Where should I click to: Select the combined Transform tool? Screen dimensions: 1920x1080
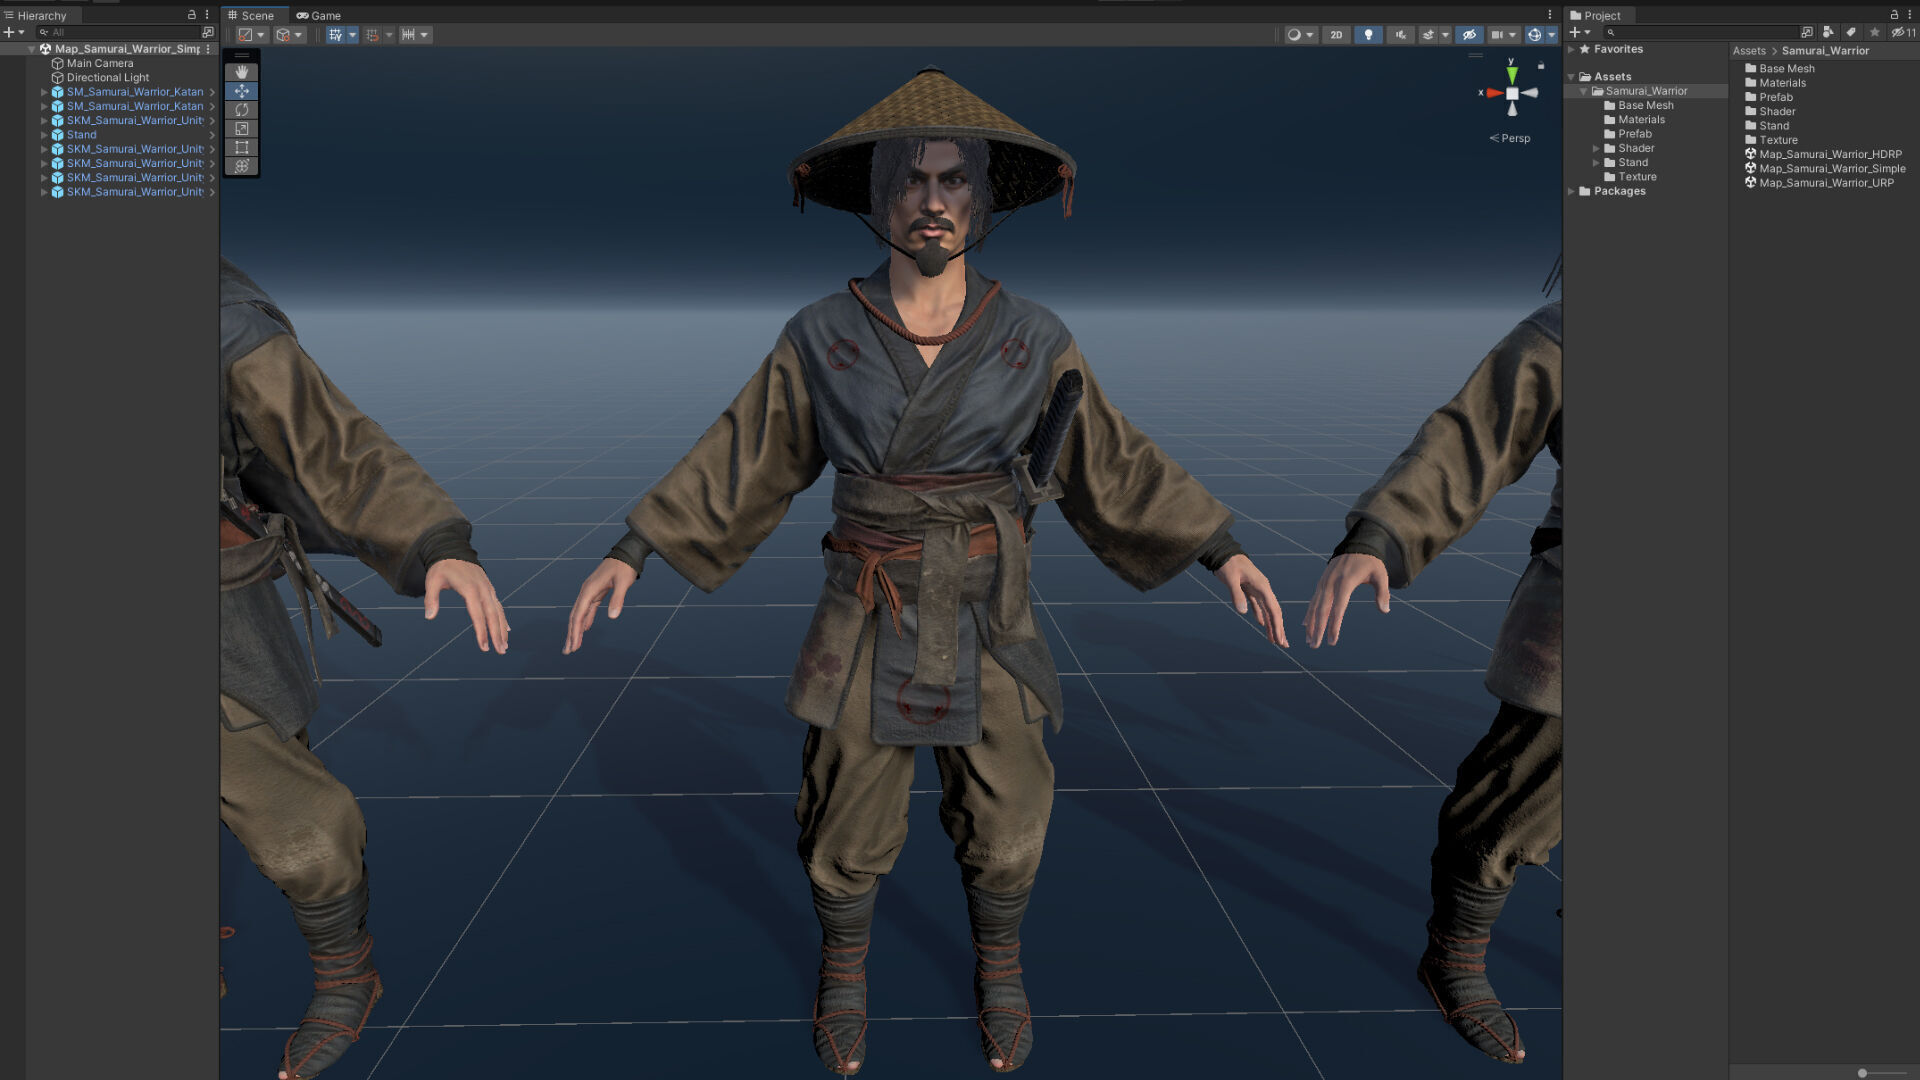pos(241,166)
